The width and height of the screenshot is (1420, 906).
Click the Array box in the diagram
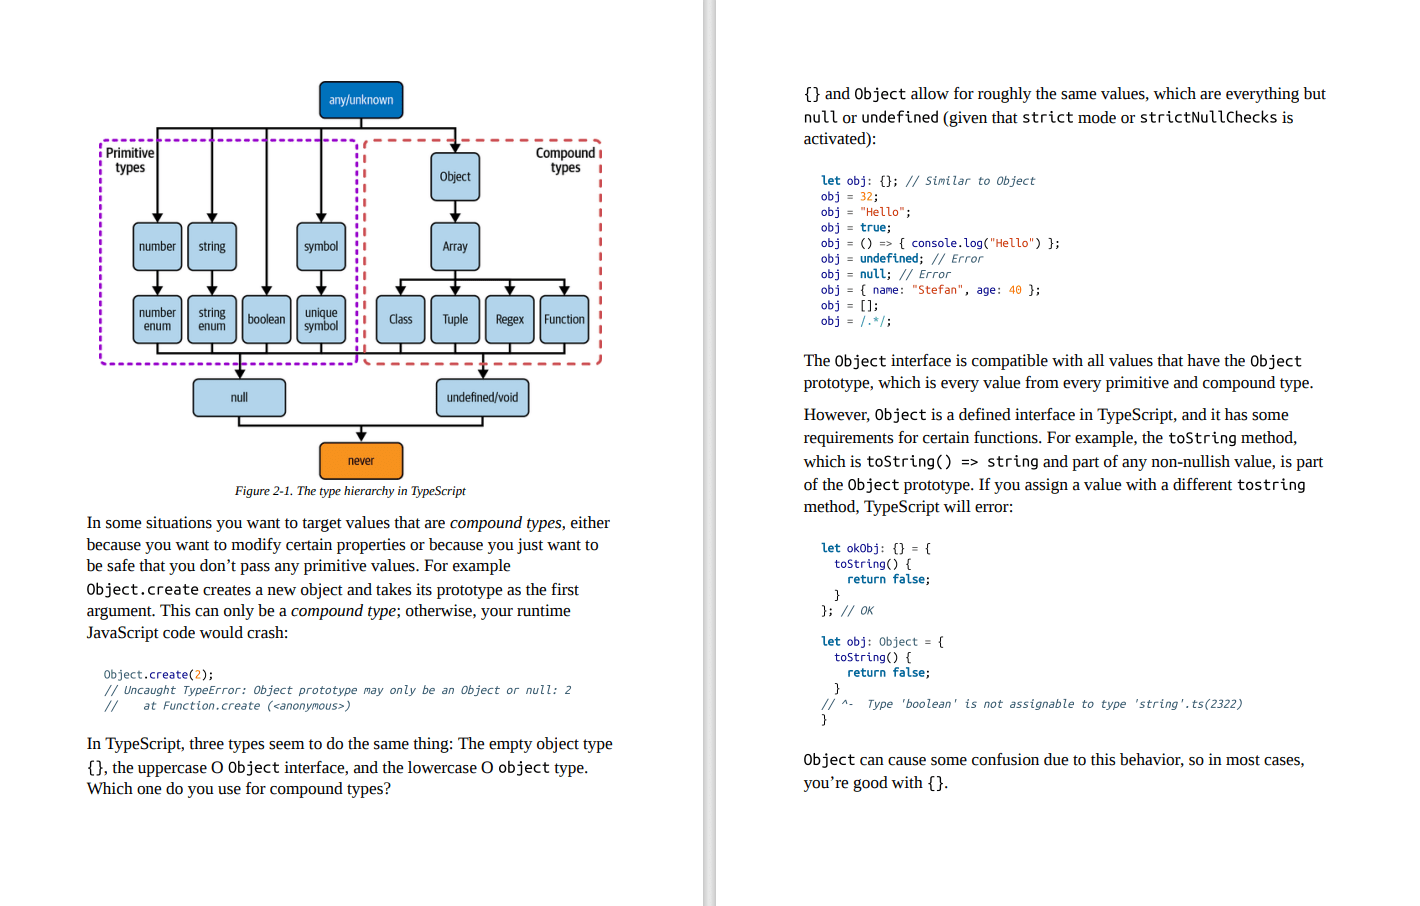point(455,246)
